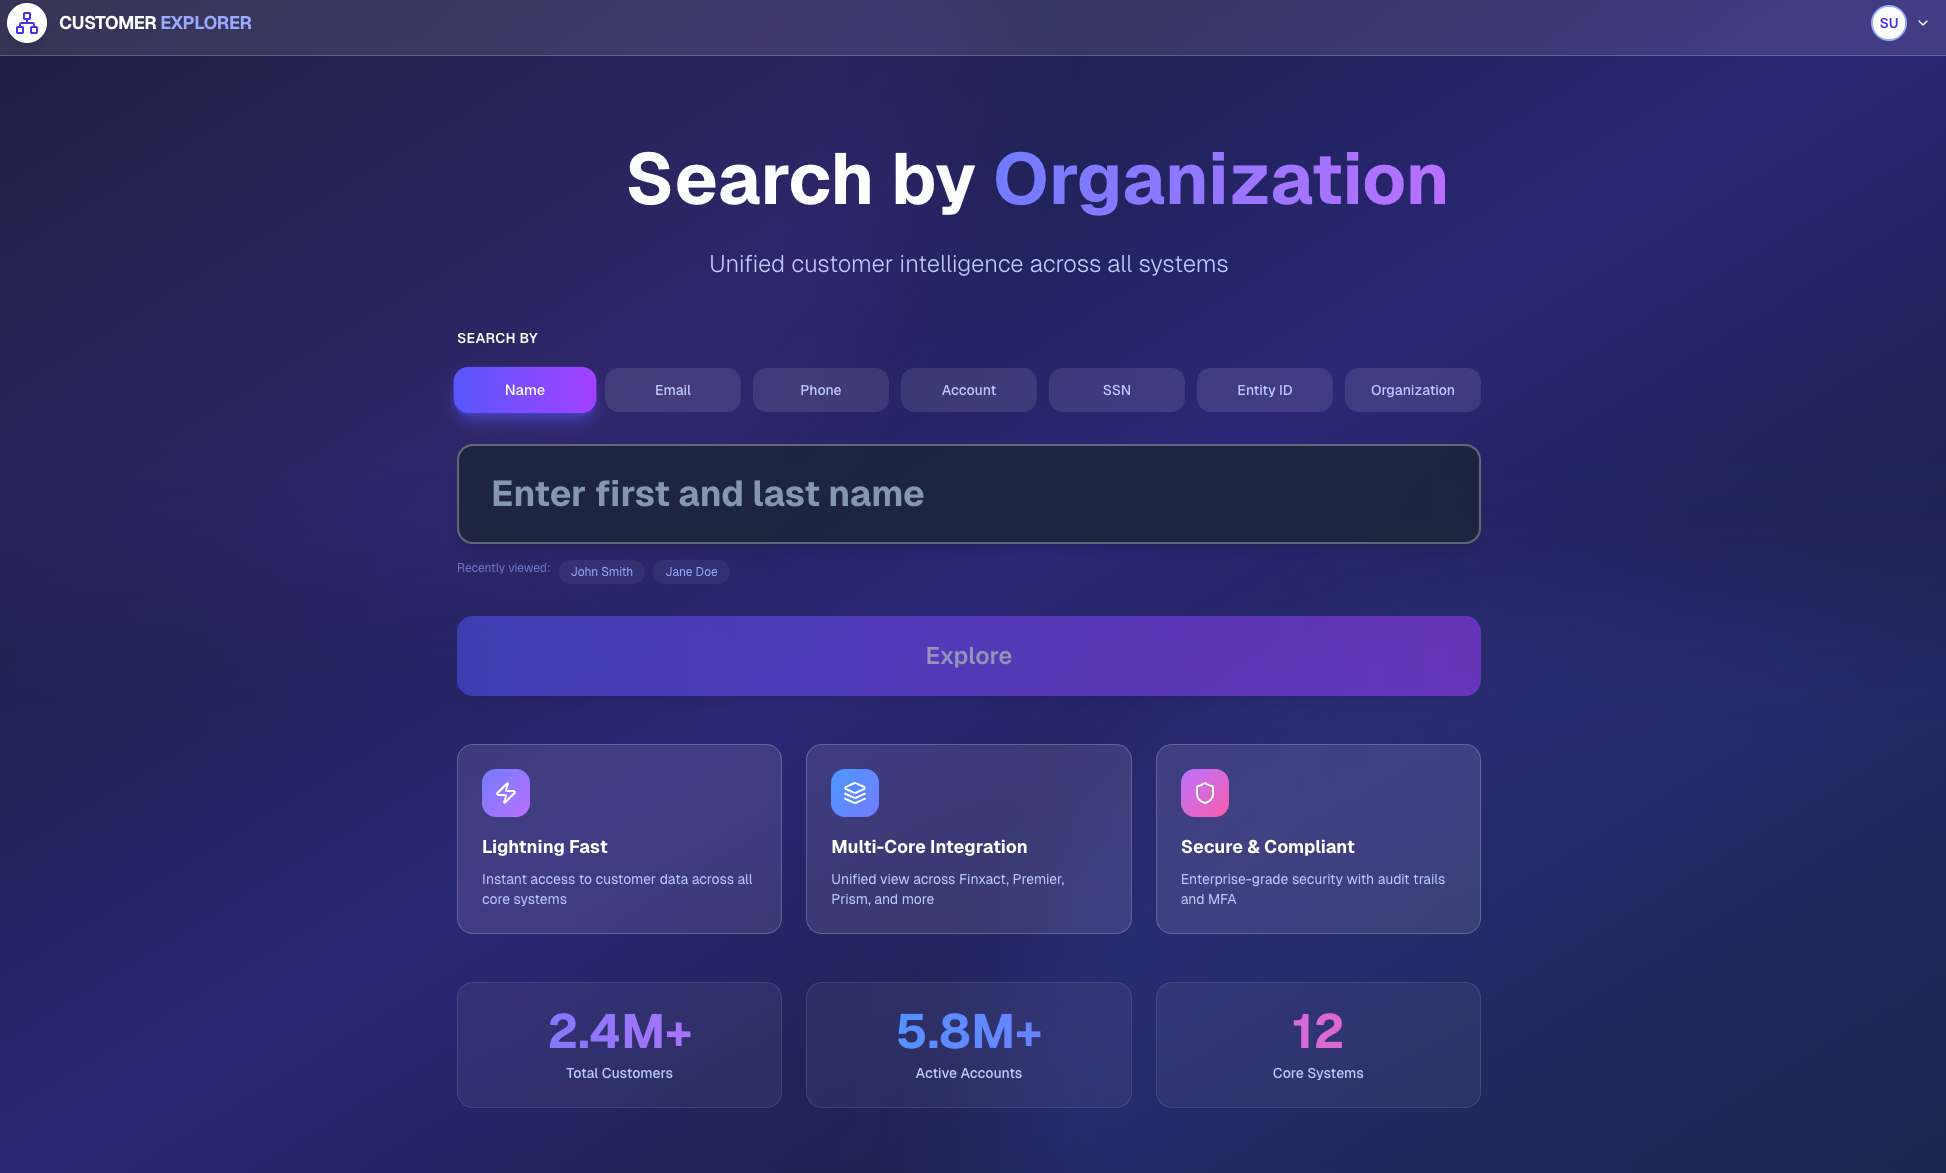The width and height of the screenshot is (1946, 1173).
Task: Open the SU user avatar
Action: coord(1888,22)
